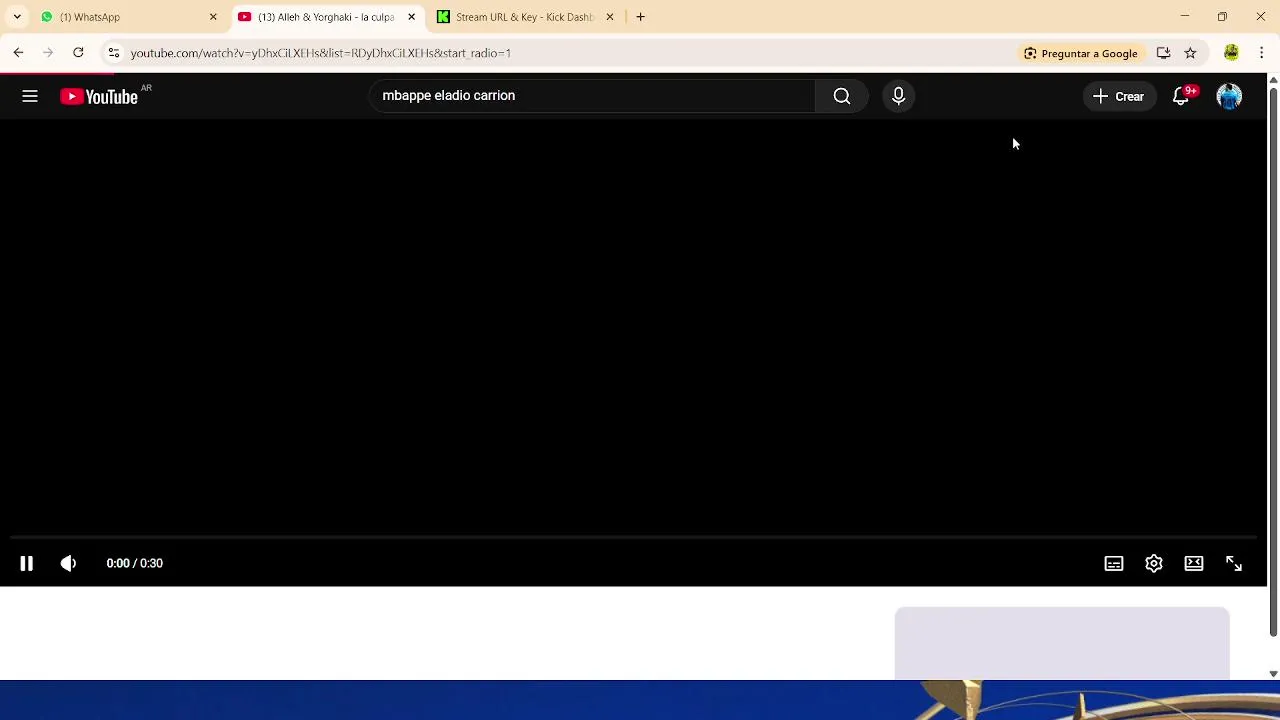
Task: Click the page vertical scrollbar thumb
Action: pos(1273,360)
